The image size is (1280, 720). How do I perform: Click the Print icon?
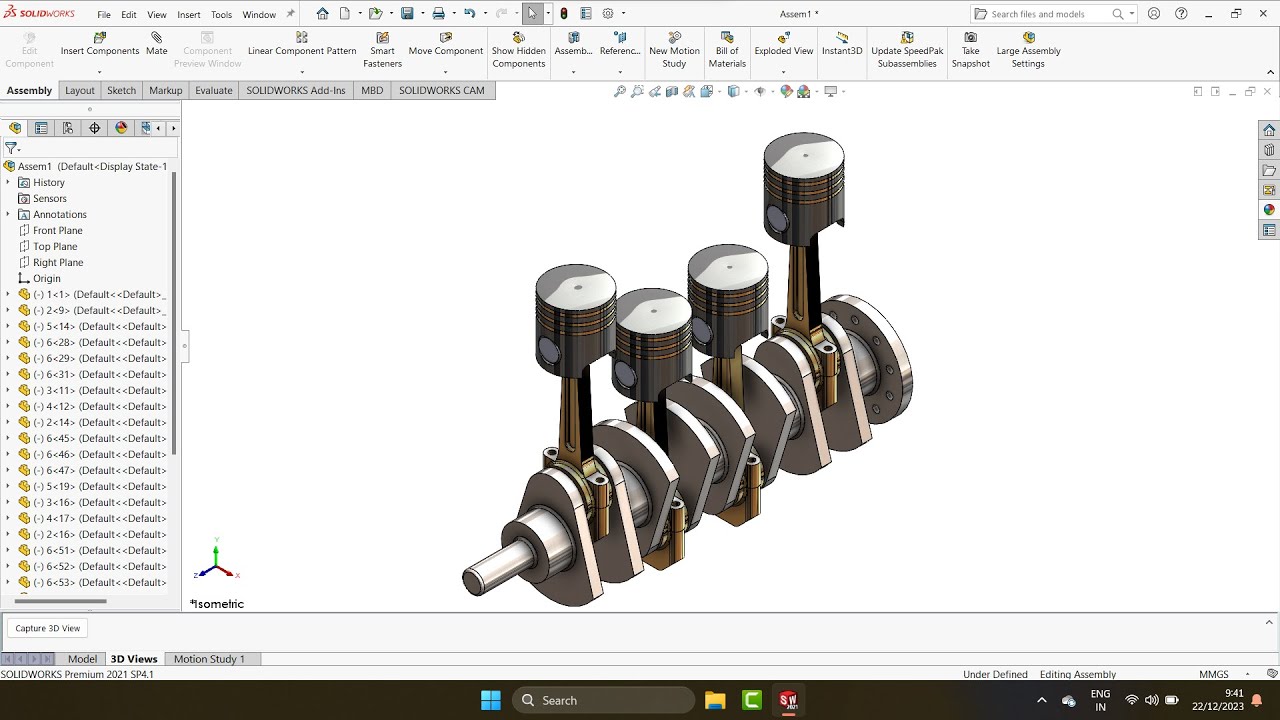pos(438,14)
